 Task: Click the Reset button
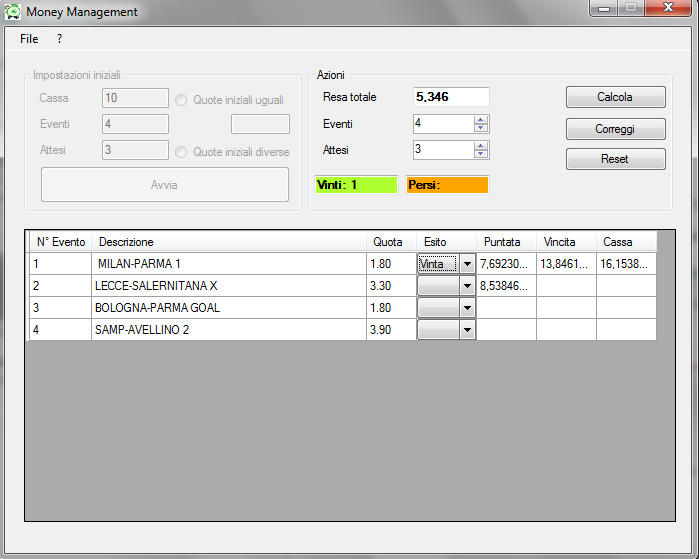tap(615, 159)
